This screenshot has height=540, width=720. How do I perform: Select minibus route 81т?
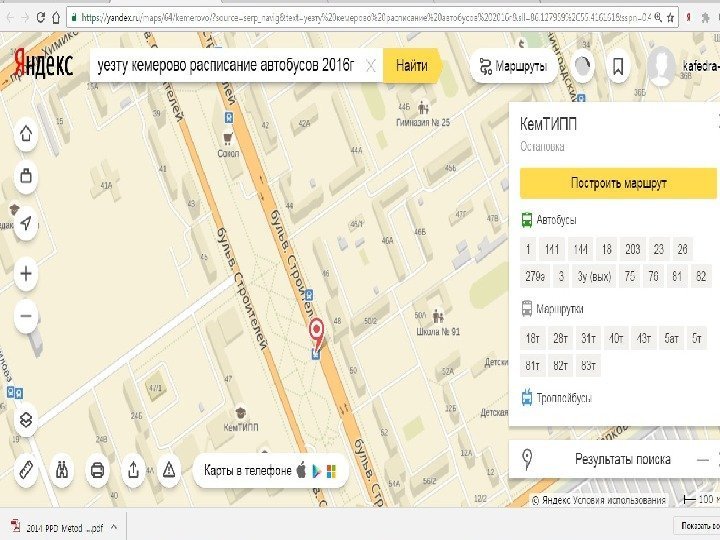(x=533, y=366)
